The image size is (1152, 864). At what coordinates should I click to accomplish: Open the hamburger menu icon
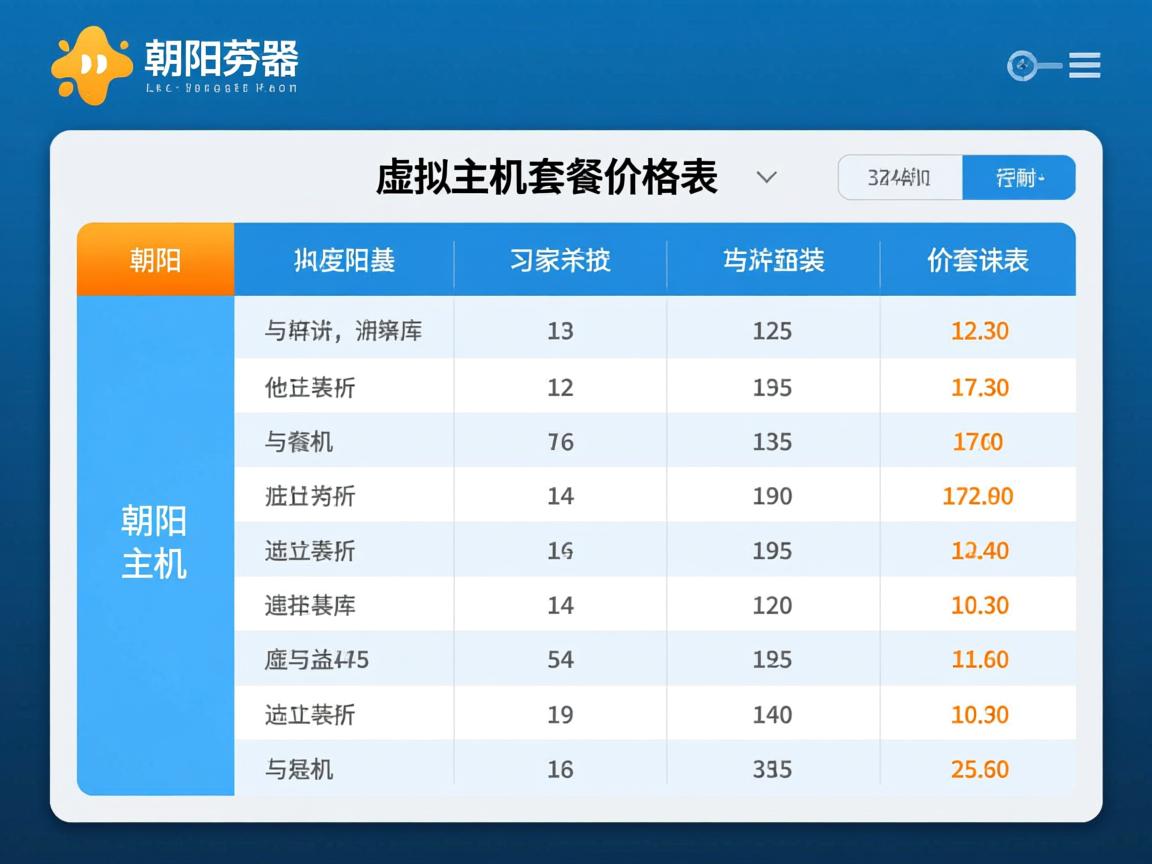(x=1084, y=66)
